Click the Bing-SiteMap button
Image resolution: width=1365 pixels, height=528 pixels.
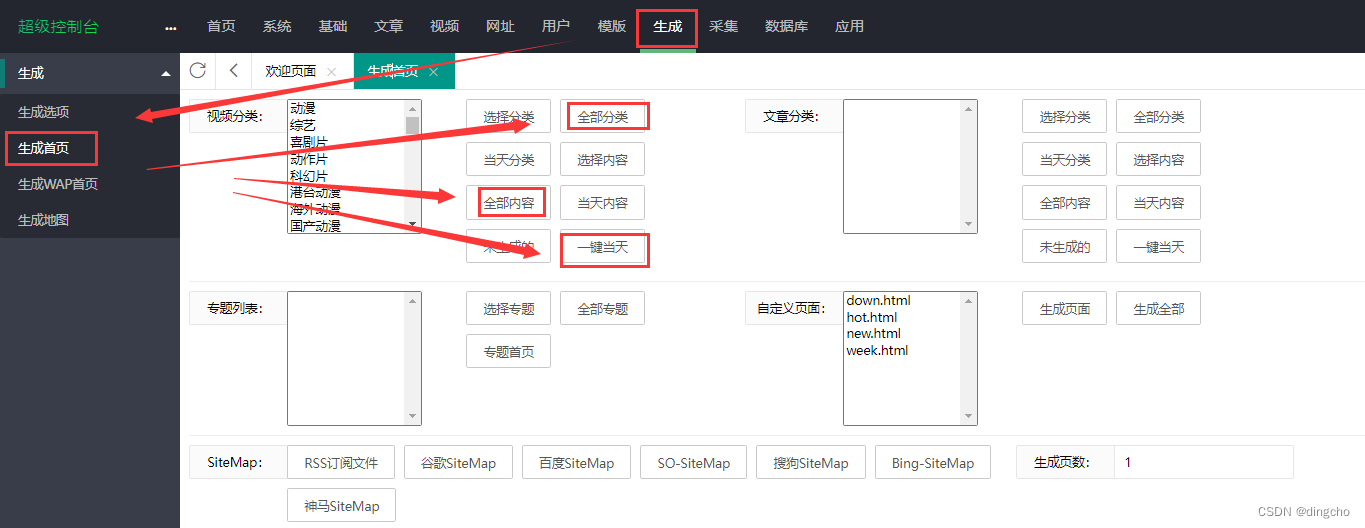[932, 462]
